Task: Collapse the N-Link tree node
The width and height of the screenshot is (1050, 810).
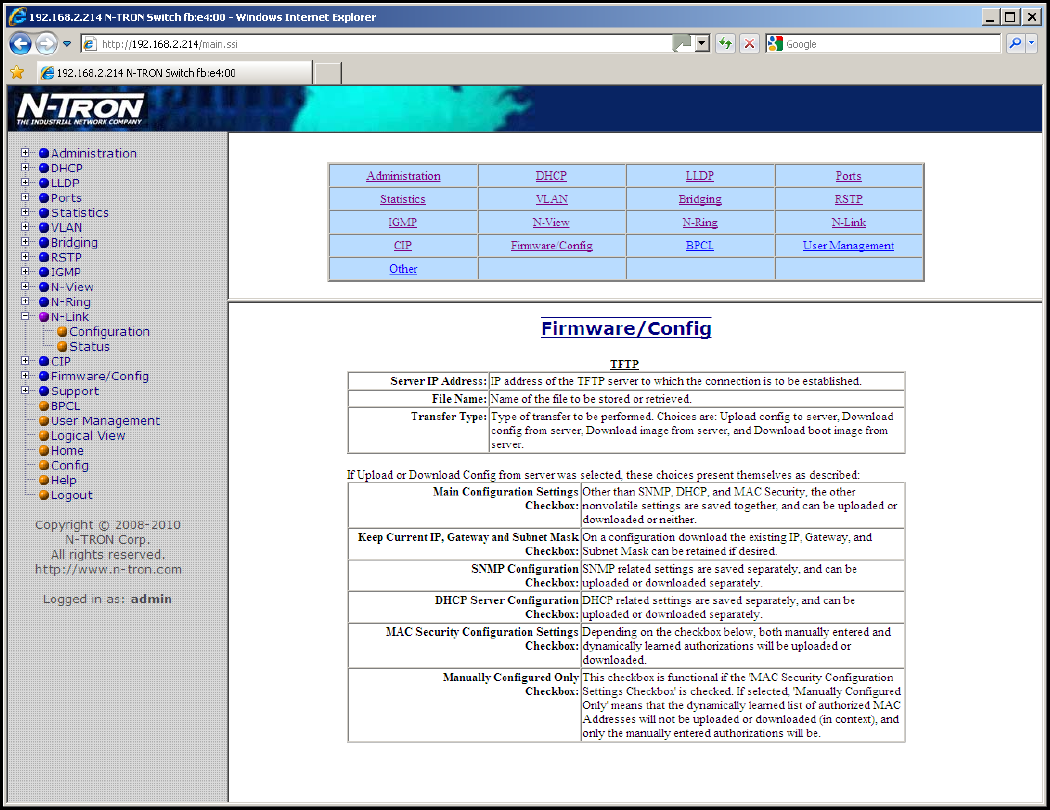Action: pyautogui.click(x=25, y=316)
